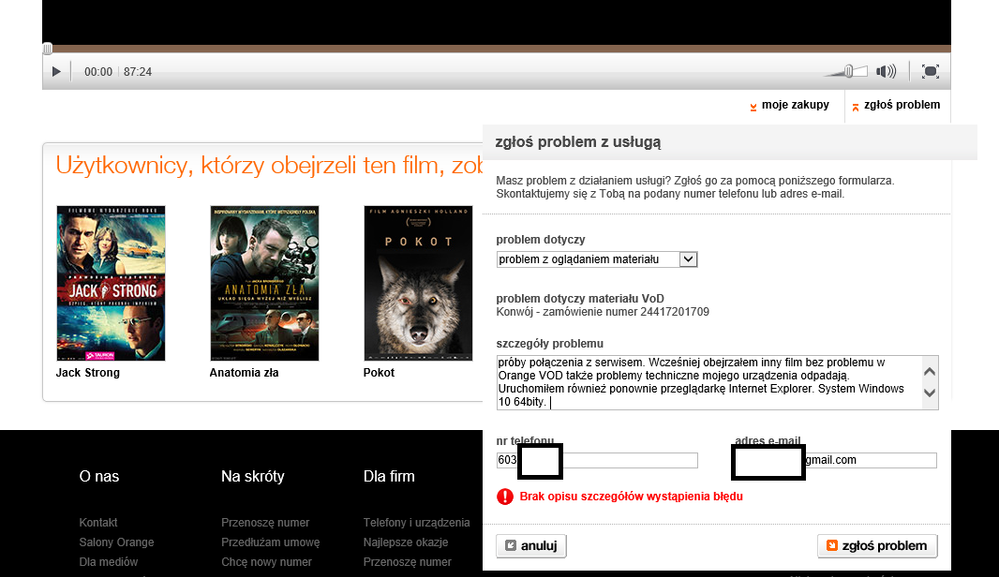Collapse the 'zgłoś problem' tab
The image size is (999, 577).
[x=895, y=105]
